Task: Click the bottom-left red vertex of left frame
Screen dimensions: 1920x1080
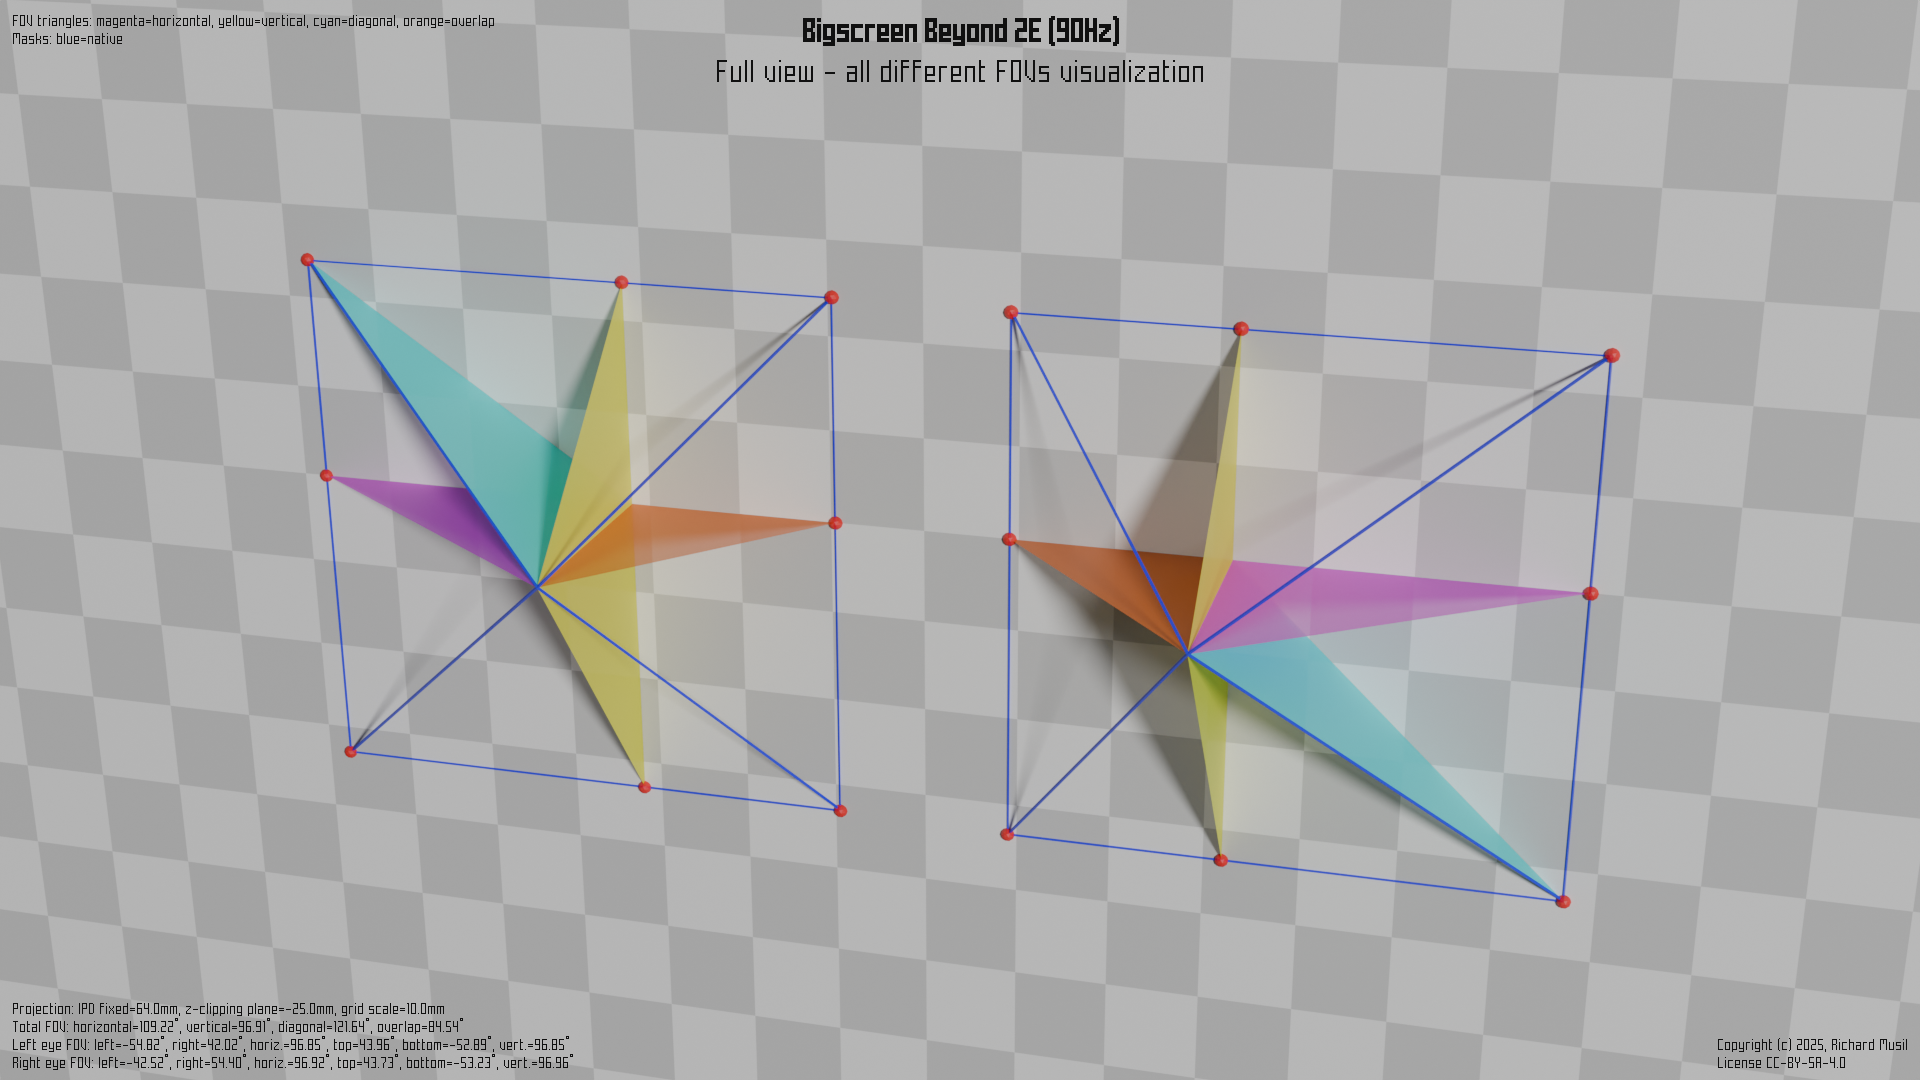Action: click(350, 751)
